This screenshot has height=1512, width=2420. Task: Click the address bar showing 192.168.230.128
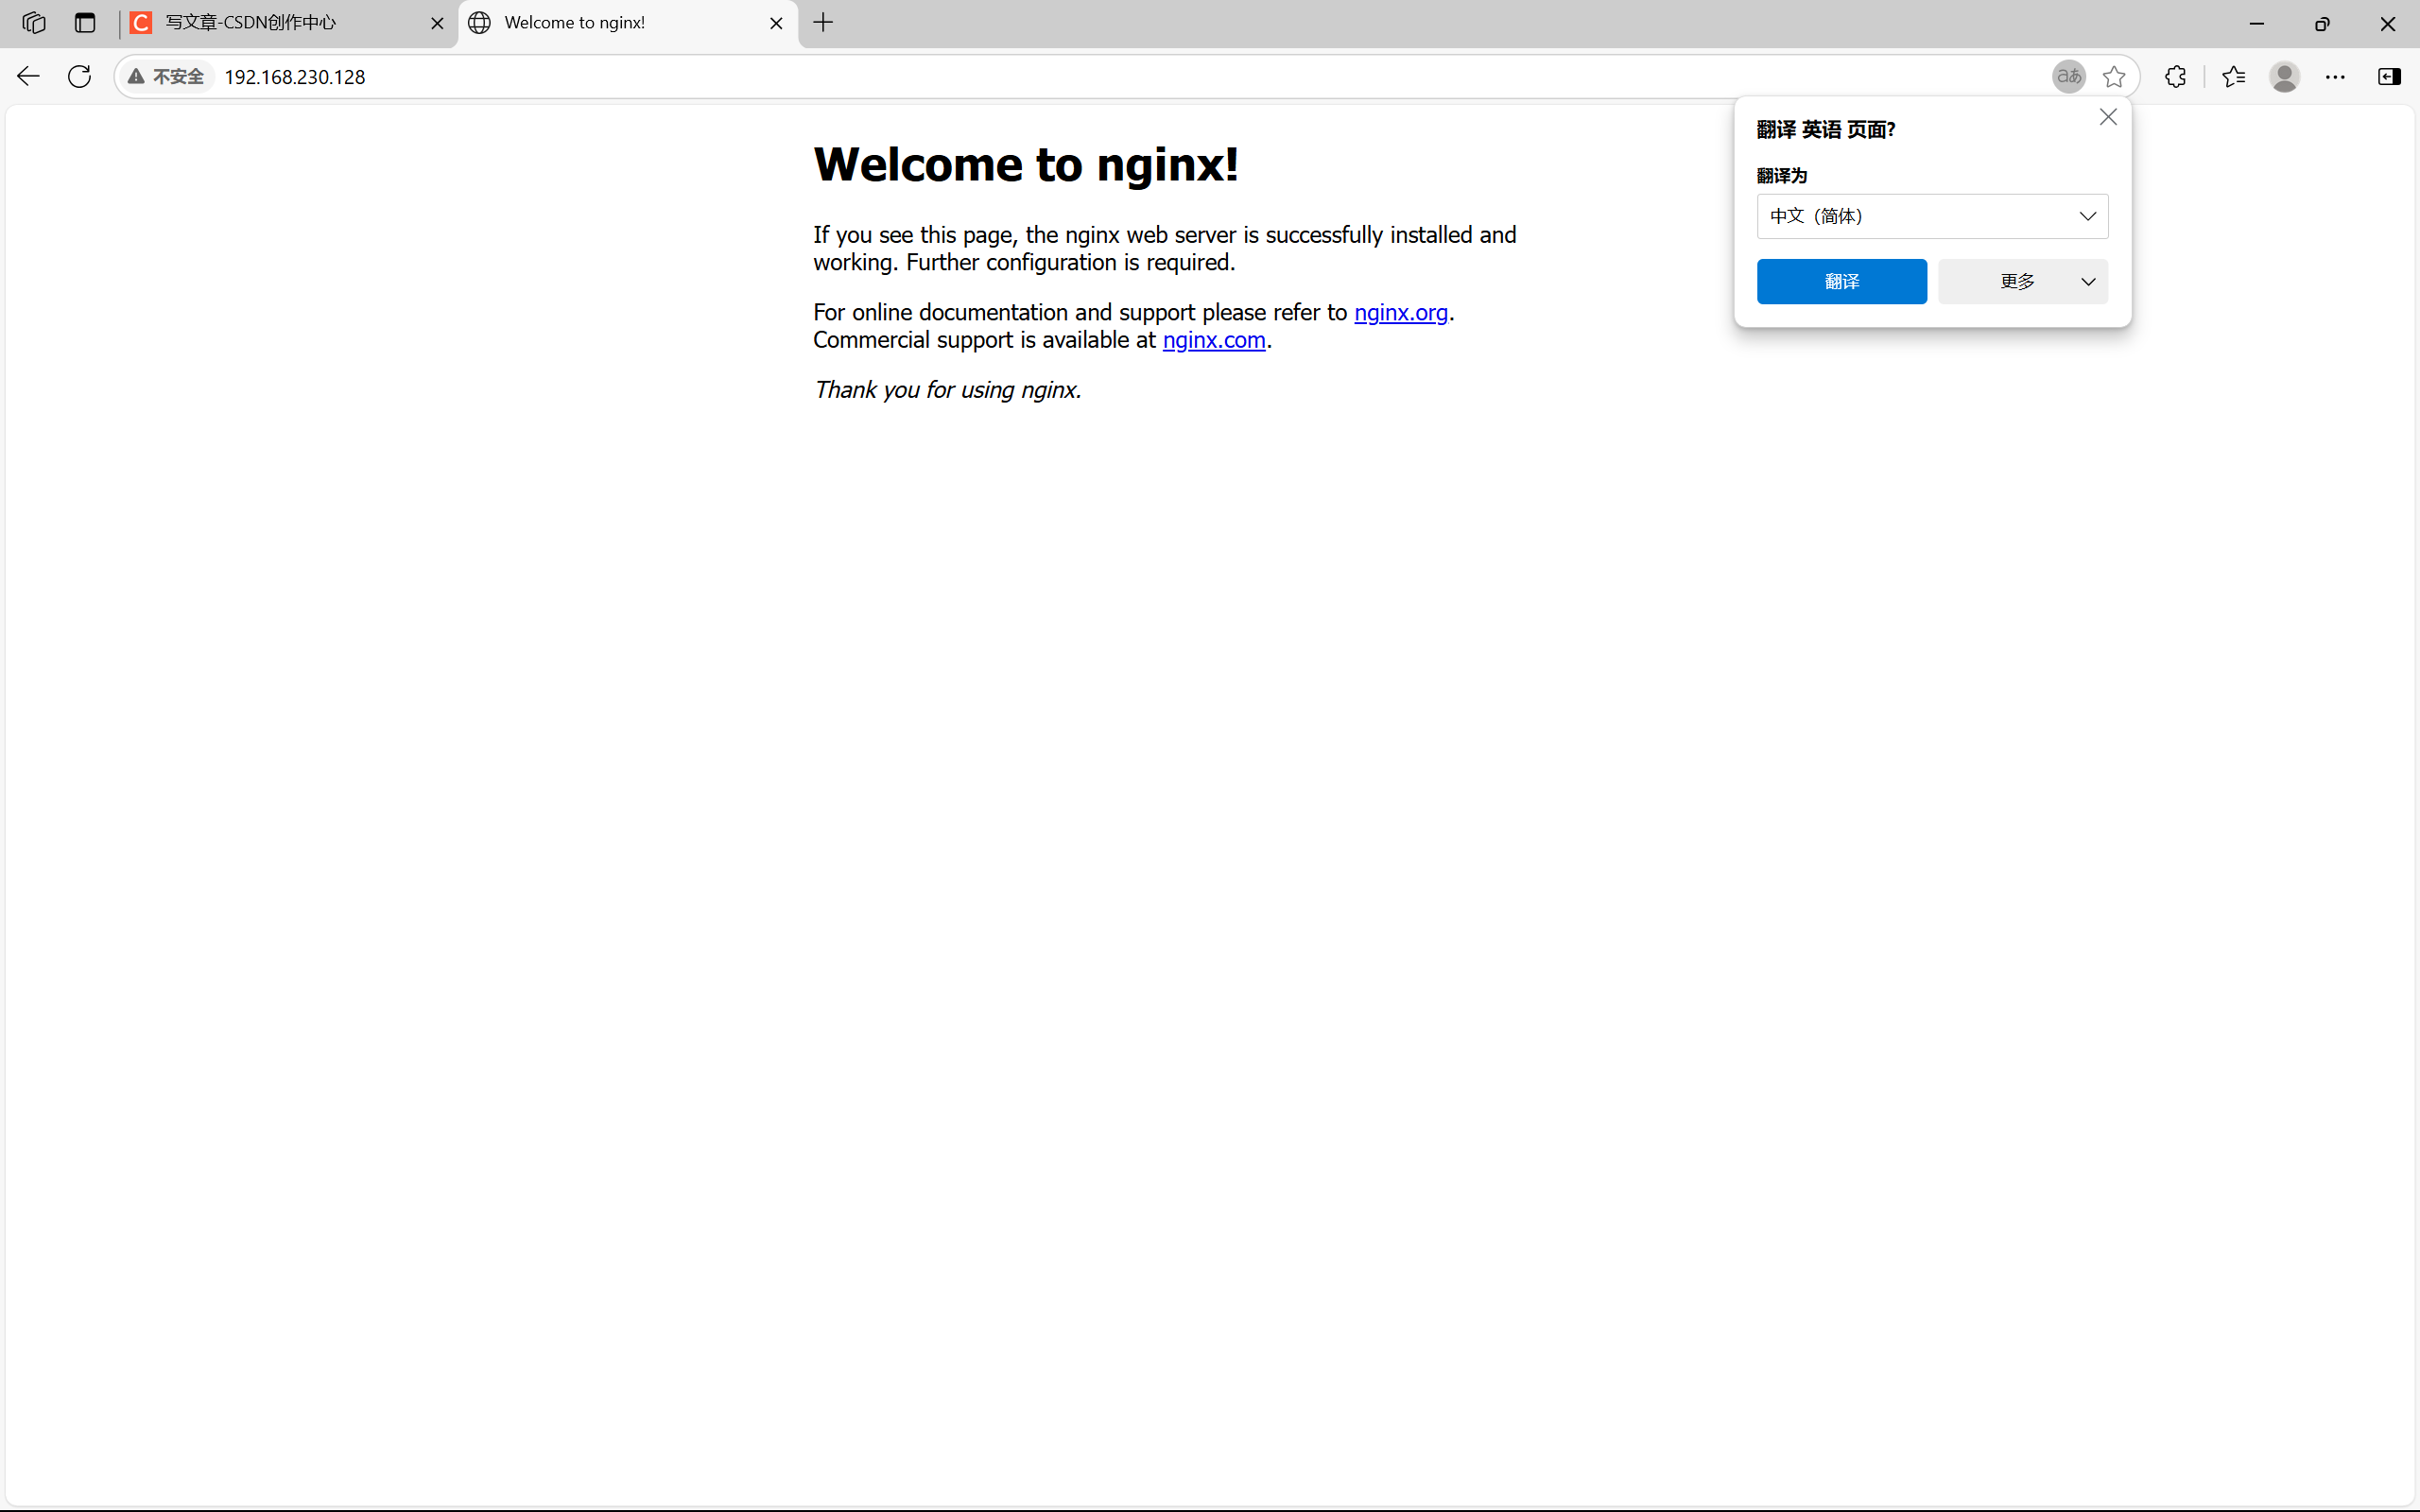pos(294,76)
